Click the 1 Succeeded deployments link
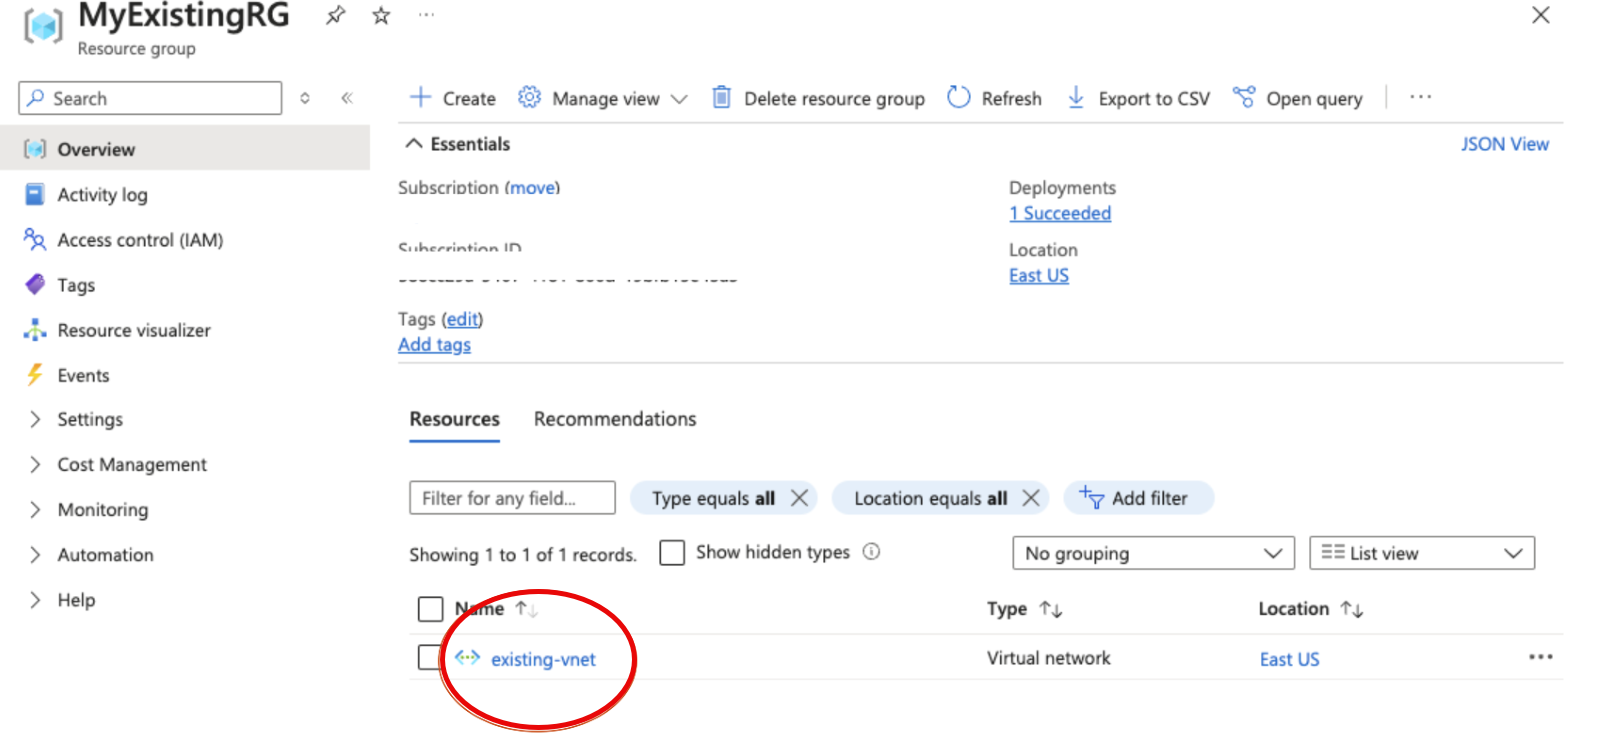1600x744 pixels. [1060, 213]
